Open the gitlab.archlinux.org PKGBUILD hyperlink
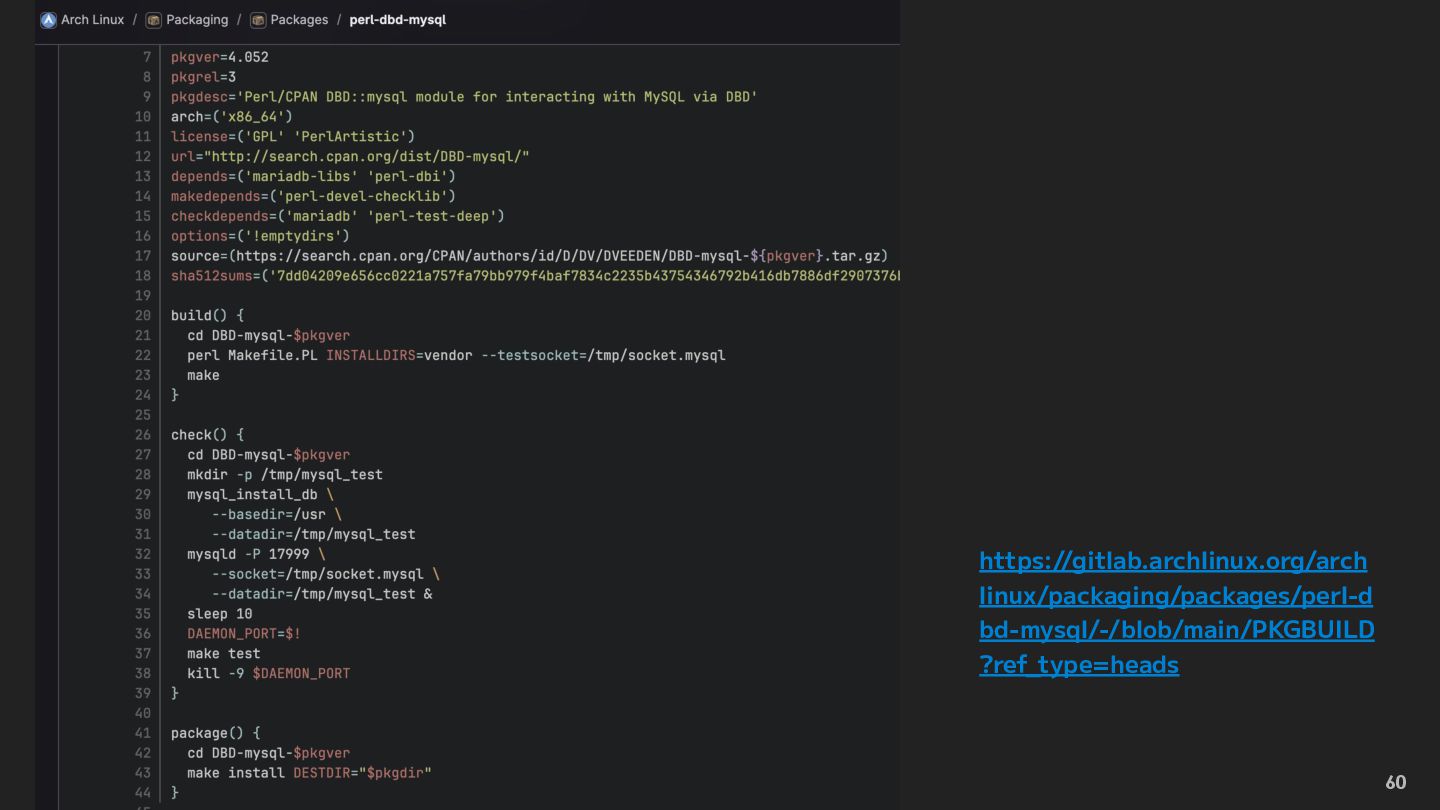 1177,612
